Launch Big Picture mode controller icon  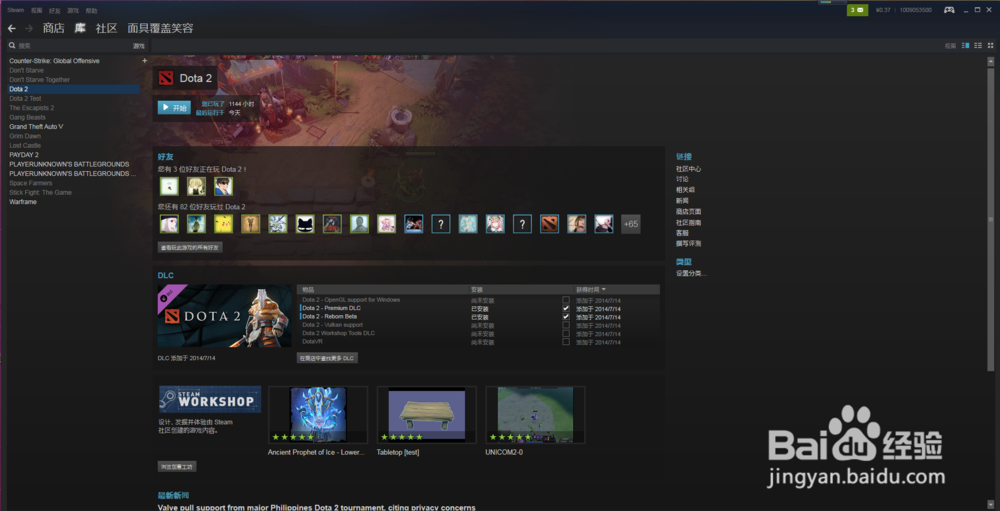pyautogui.click(x=949, y=10)
